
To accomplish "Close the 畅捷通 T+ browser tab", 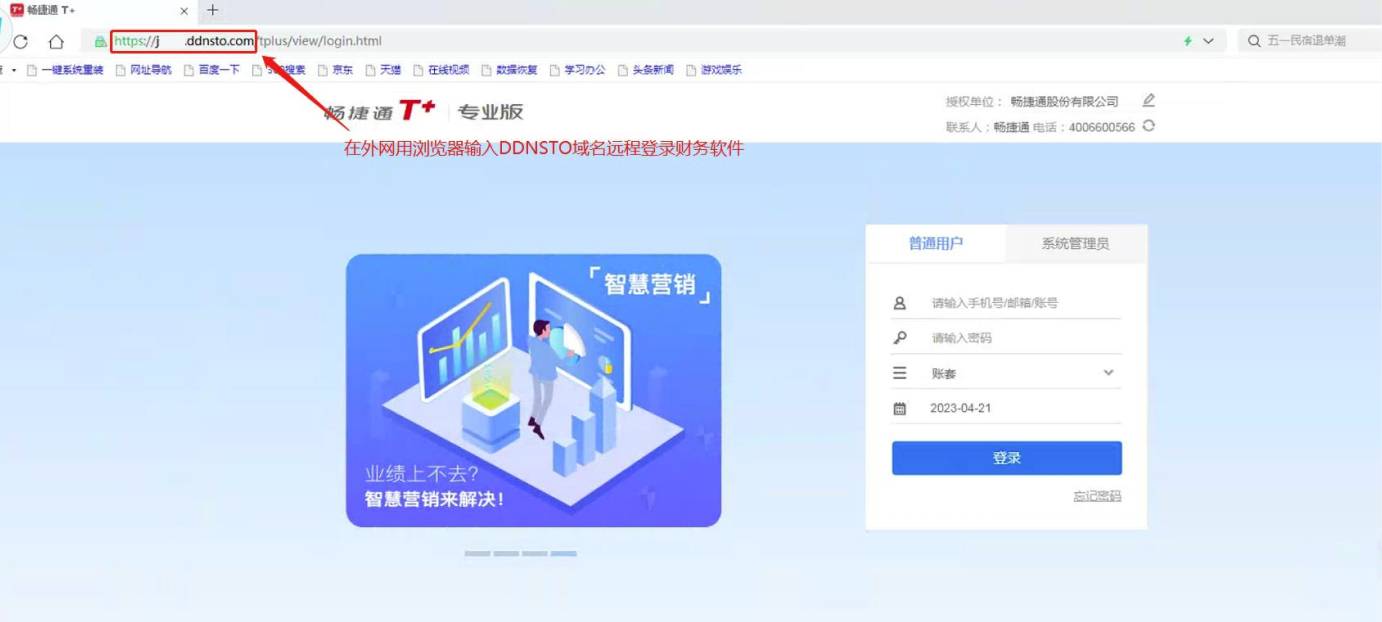I will [184, 11].
